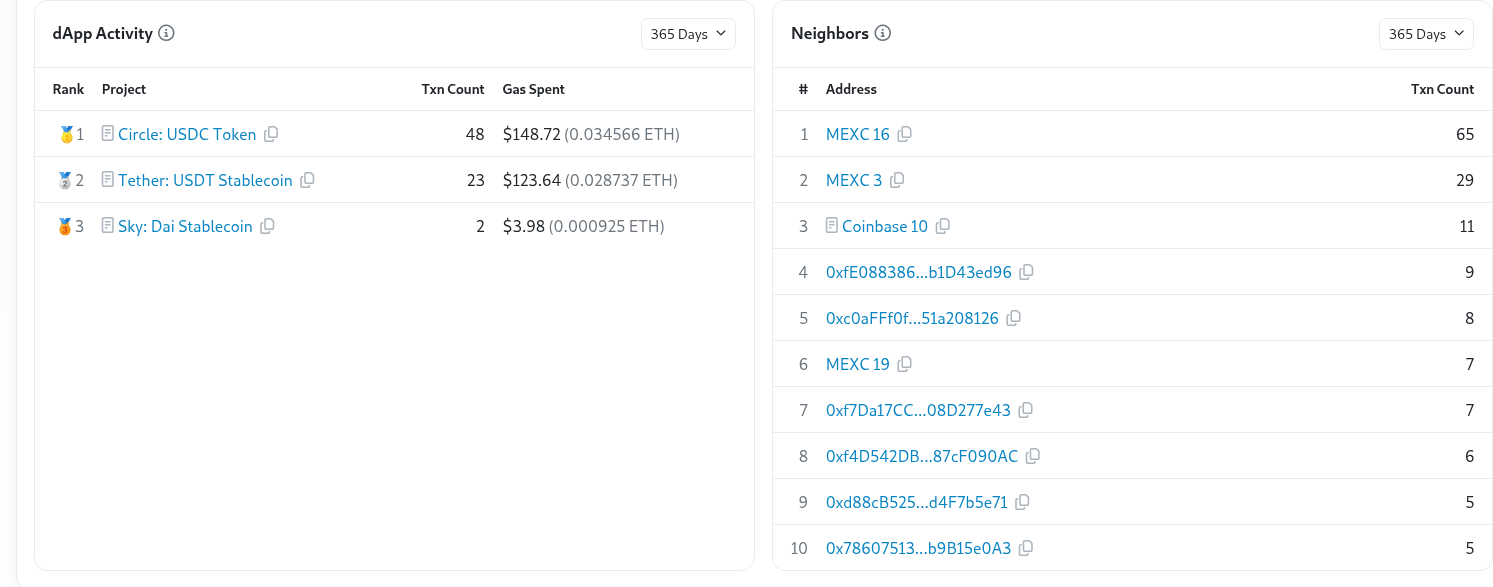1493x587 pixels.
Task: Open Neighbors 365 Days dropdown
Action: tap(1426, 34)
